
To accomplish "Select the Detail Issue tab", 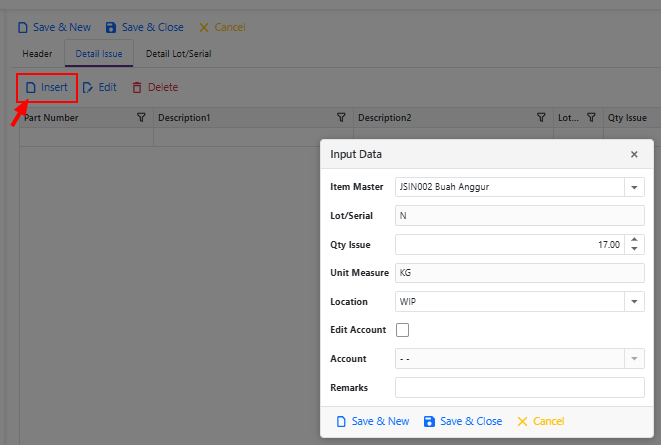I will (99, 54).
